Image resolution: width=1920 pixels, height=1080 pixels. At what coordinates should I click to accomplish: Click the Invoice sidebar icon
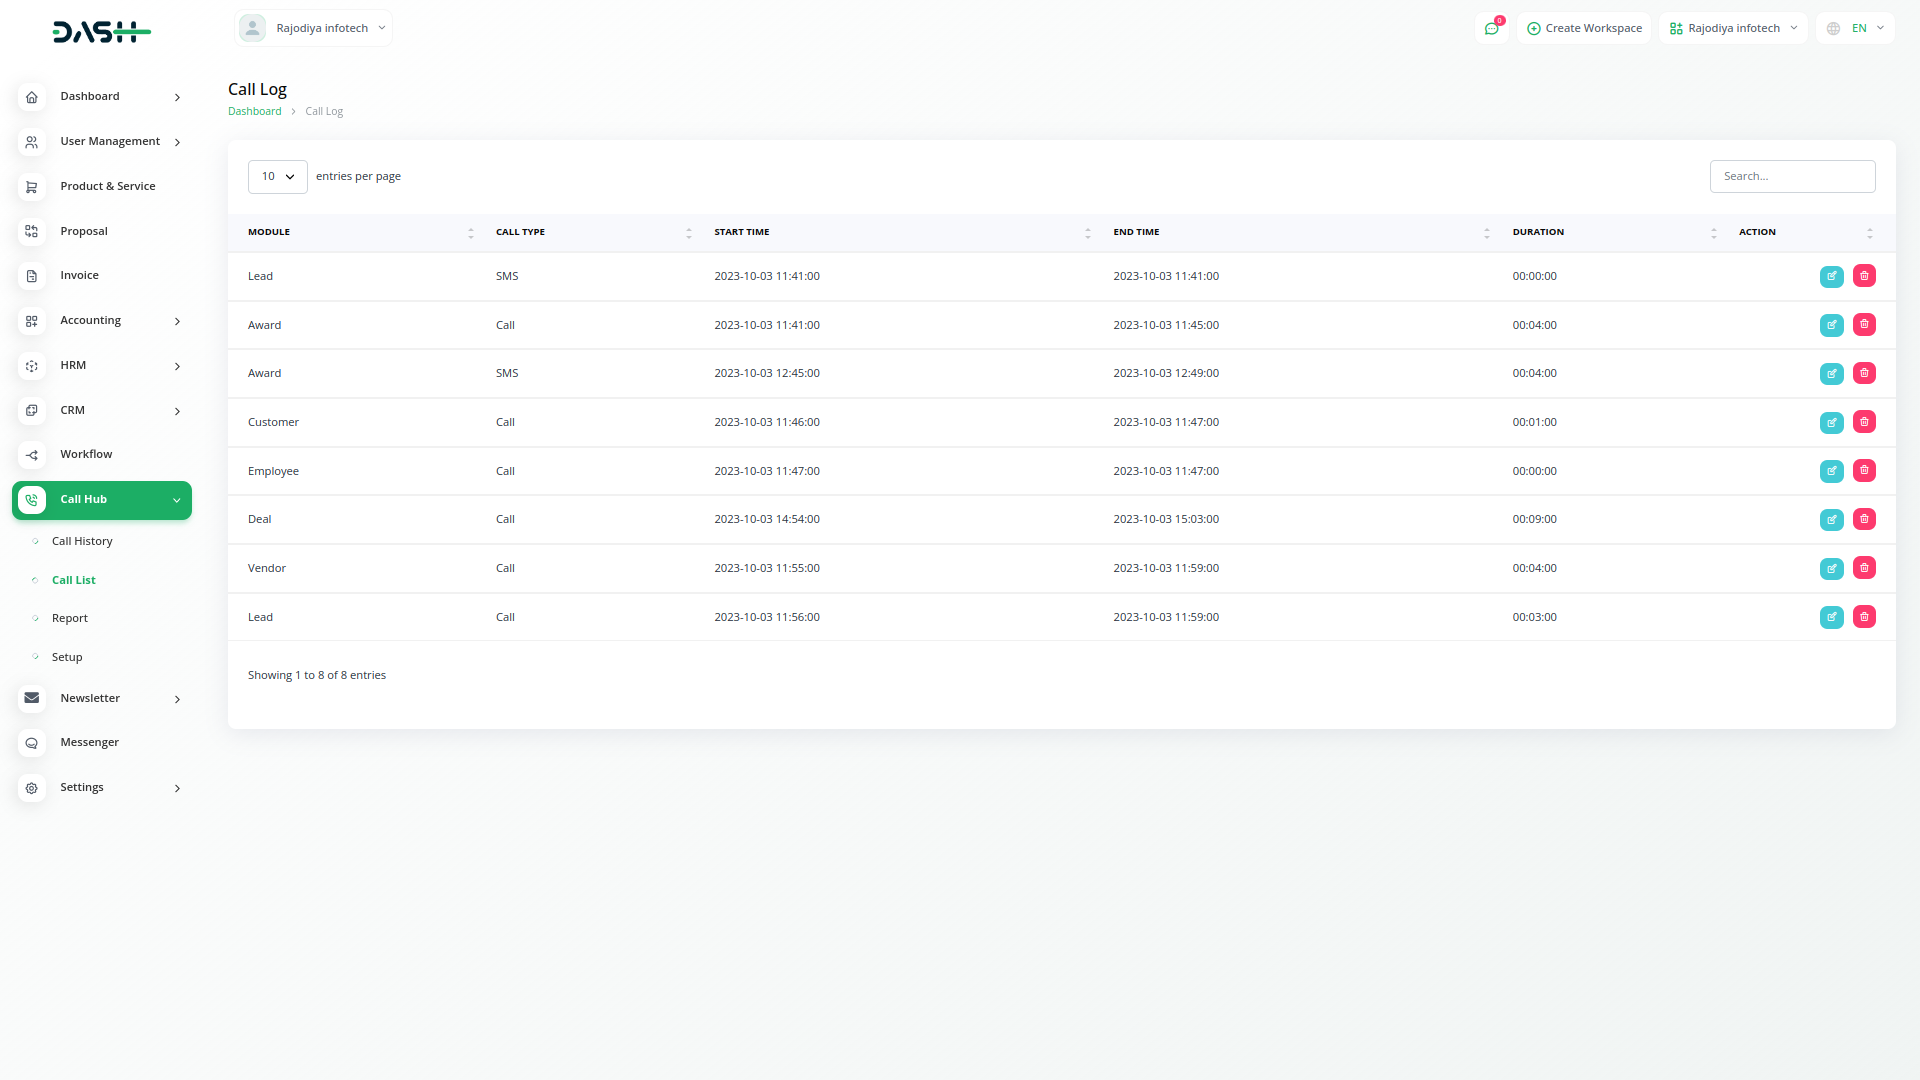click(32, 276)
